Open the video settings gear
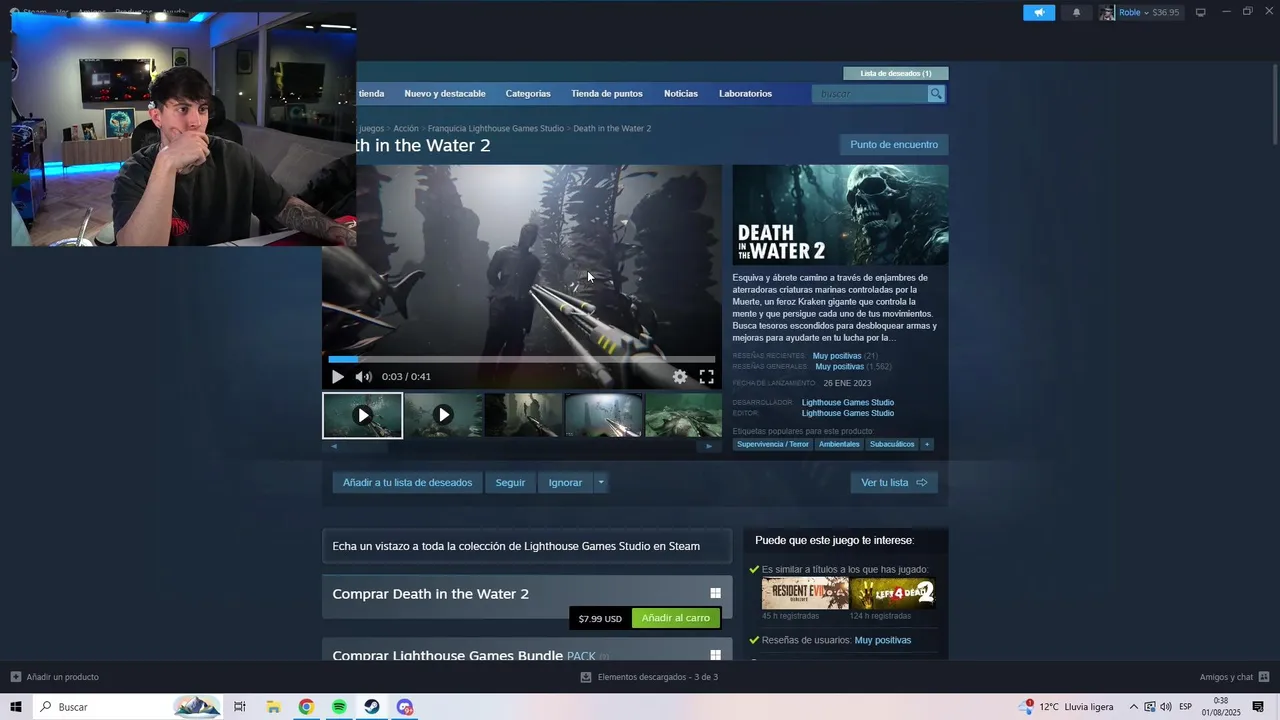Screen dimensions: 1280x720 680,377
